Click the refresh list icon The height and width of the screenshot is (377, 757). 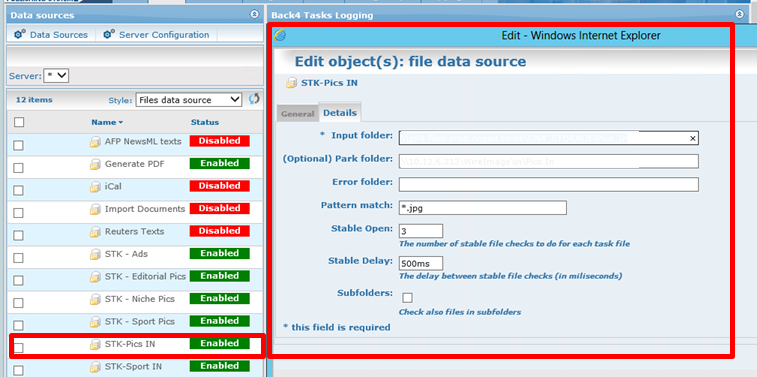click(254, 99)
